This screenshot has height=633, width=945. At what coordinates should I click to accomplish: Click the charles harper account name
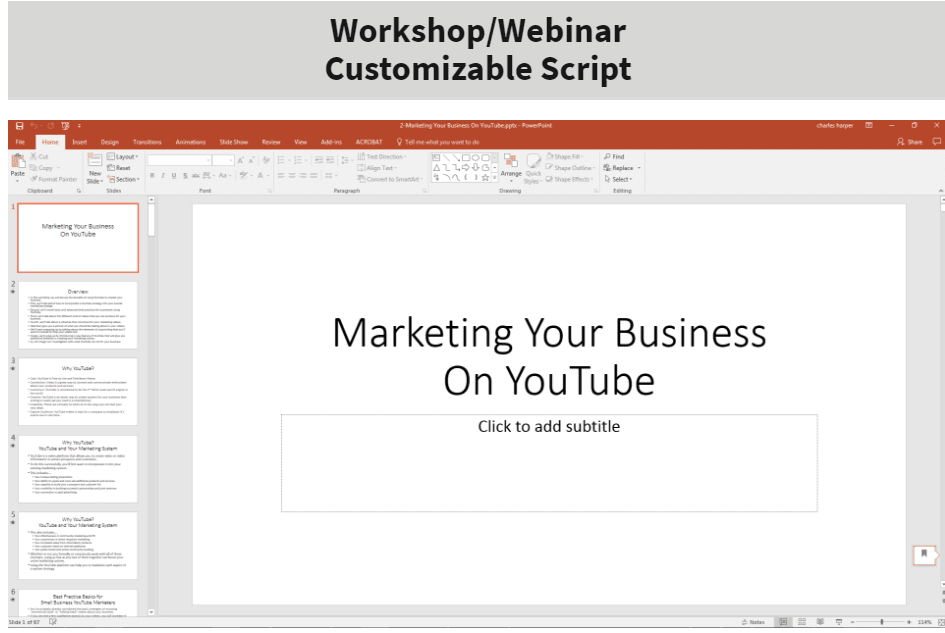point(835,126)
